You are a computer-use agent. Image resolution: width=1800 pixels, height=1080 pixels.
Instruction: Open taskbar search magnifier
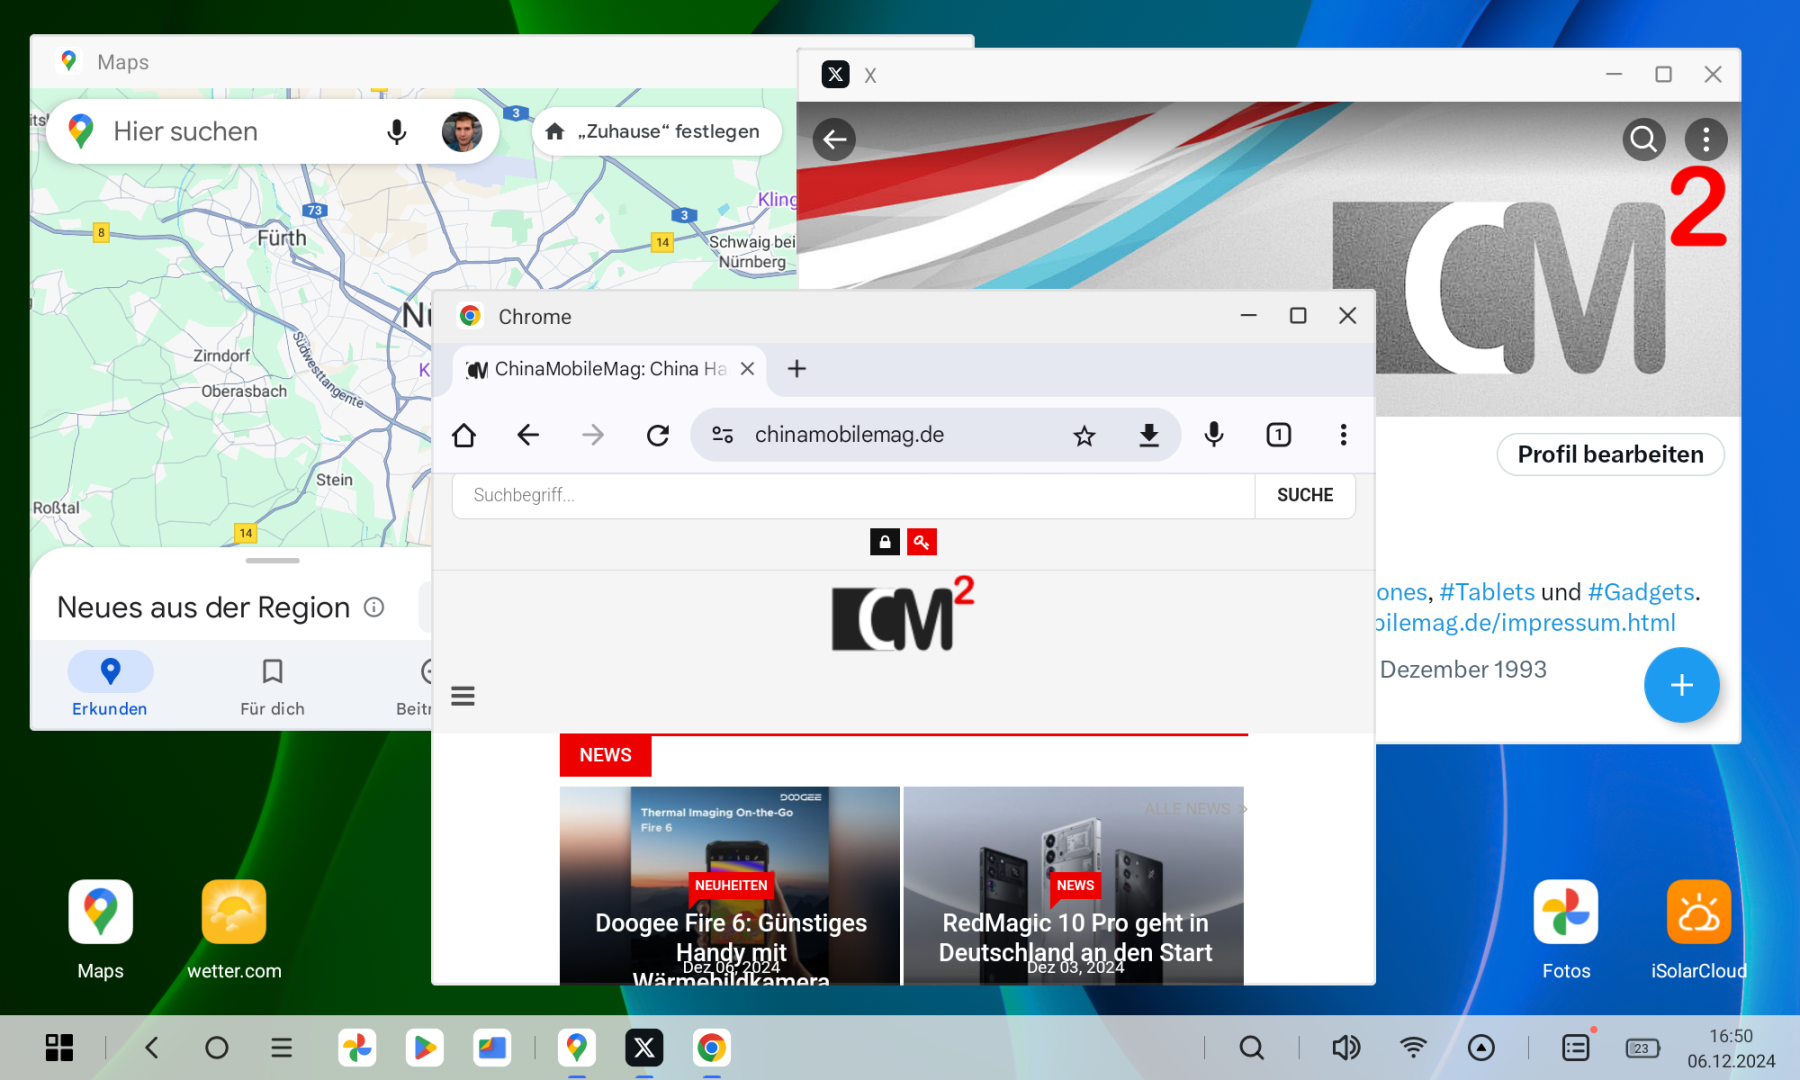pyautogui.click(x=1251, y=1047)
